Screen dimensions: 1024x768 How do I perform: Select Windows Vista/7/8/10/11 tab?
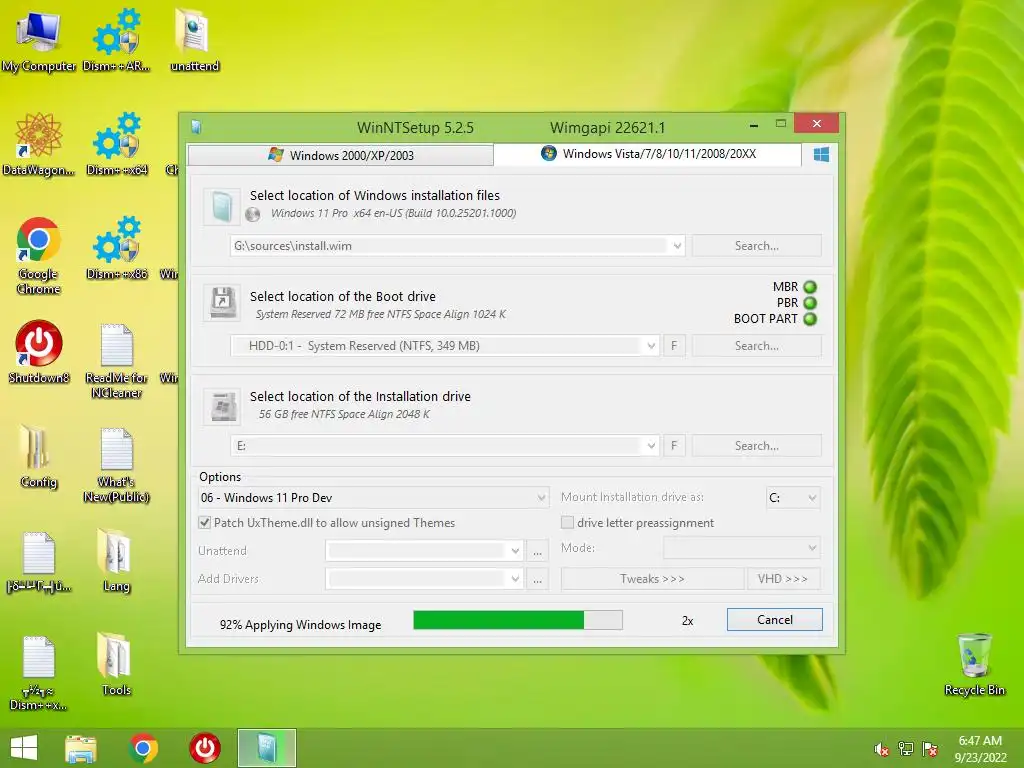(648, 154)
